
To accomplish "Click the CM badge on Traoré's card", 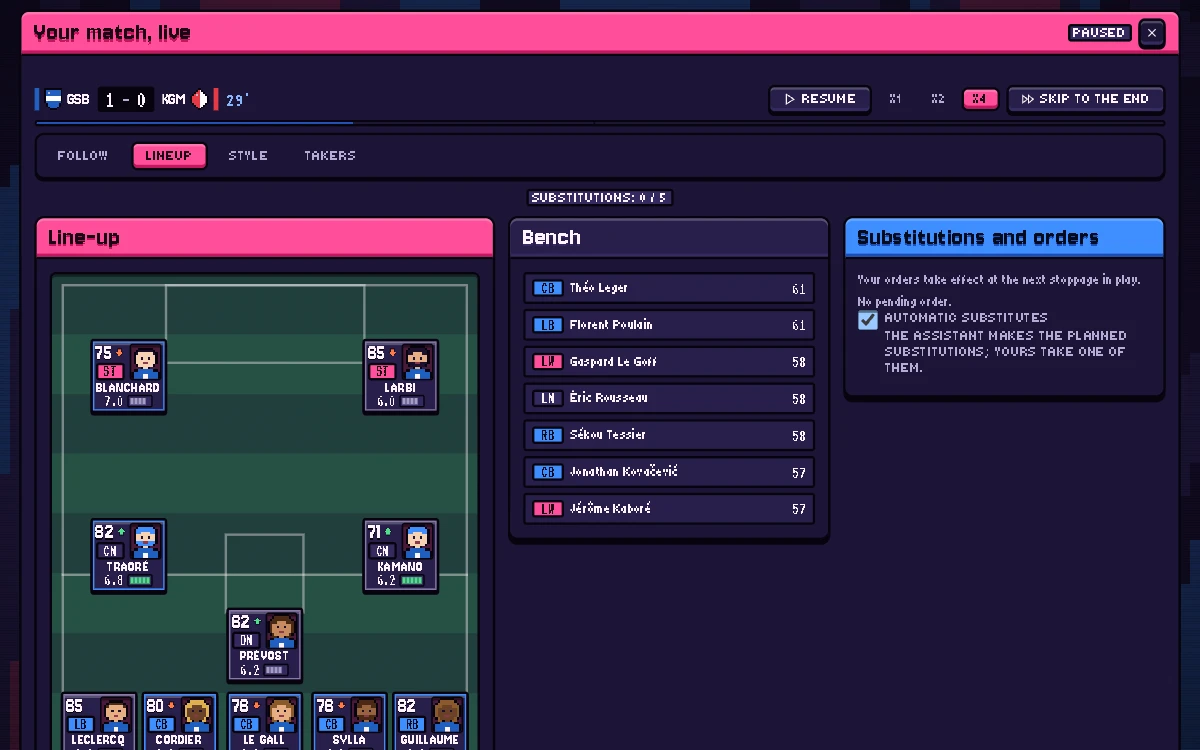I will click(x=109, y=550).
